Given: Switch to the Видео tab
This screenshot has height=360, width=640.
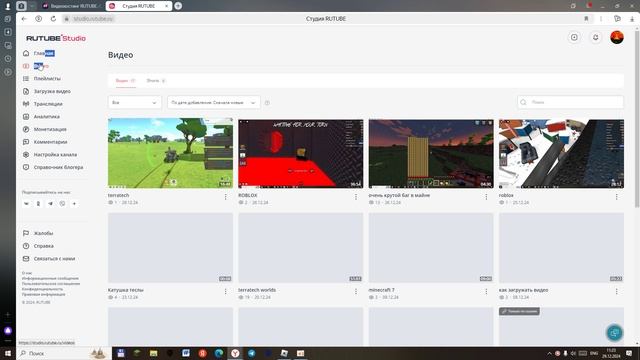Looking at the screenshot, I should (x=125, y=80).
